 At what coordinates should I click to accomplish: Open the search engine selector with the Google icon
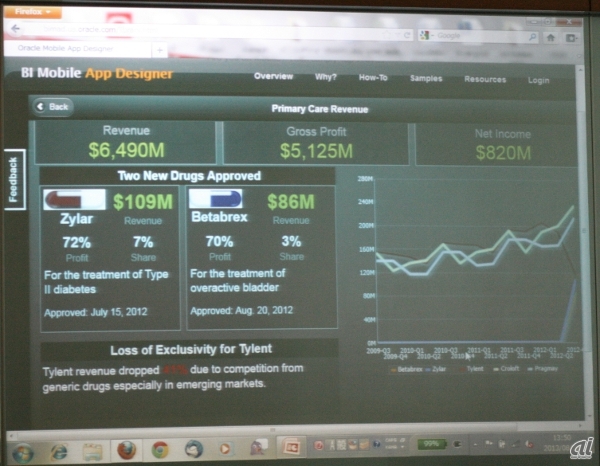point(425,36)
